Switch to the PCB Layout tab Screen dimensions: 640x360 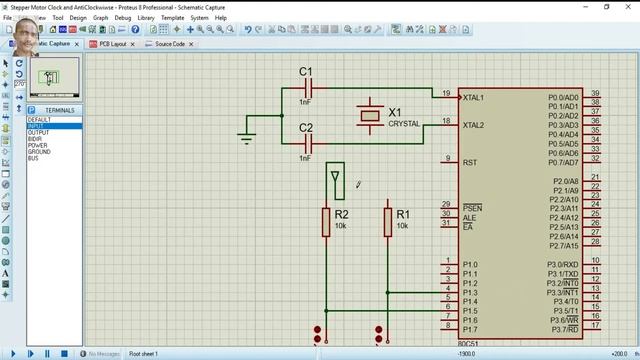click(x=113, y=44)
